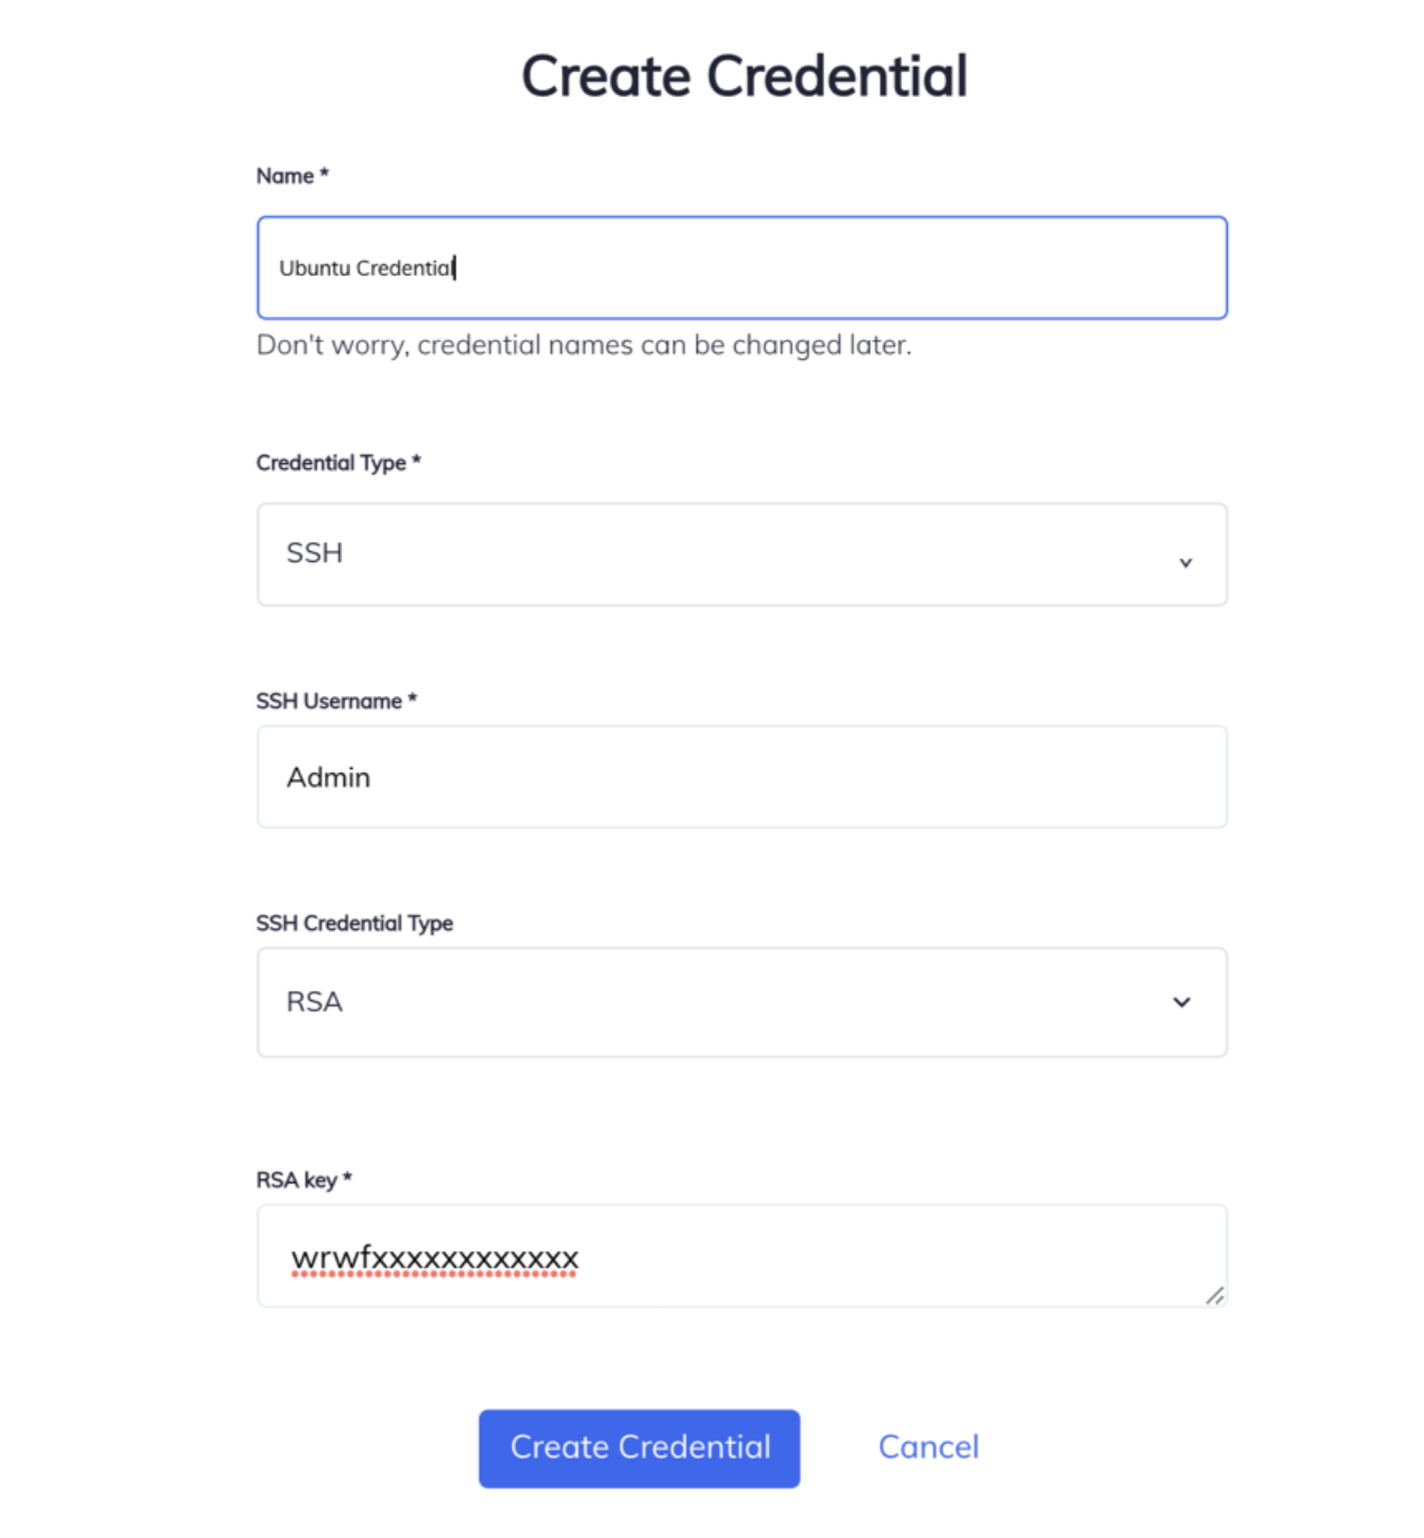Click inside the Name field

click(740, 267)
